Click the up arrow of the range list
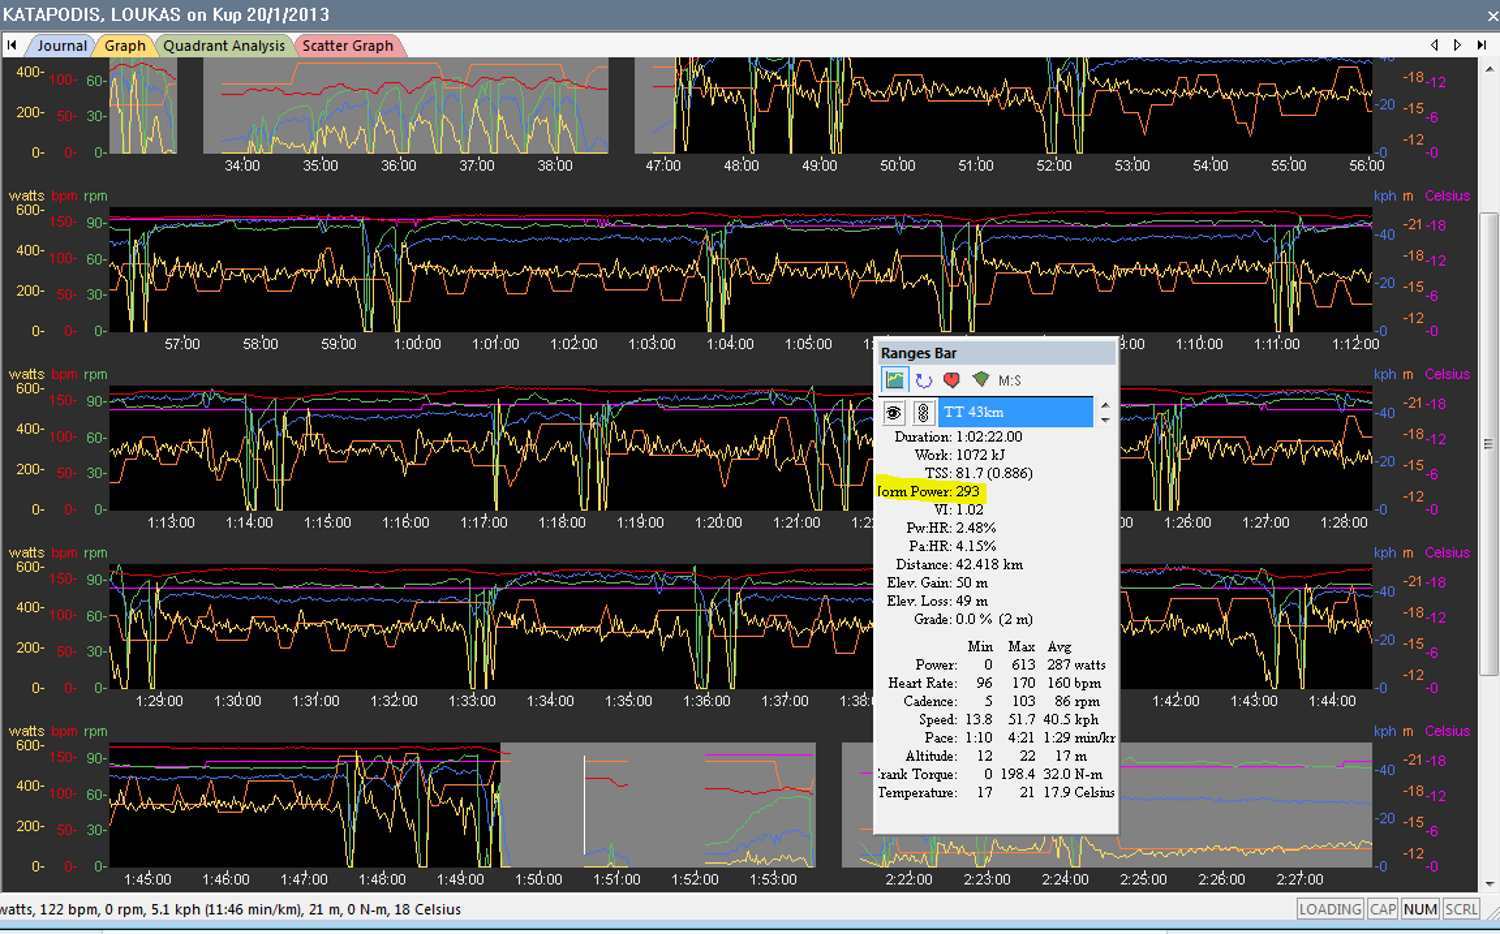The width and height of the screenshot is (1500, 934). click(1105, 405)
